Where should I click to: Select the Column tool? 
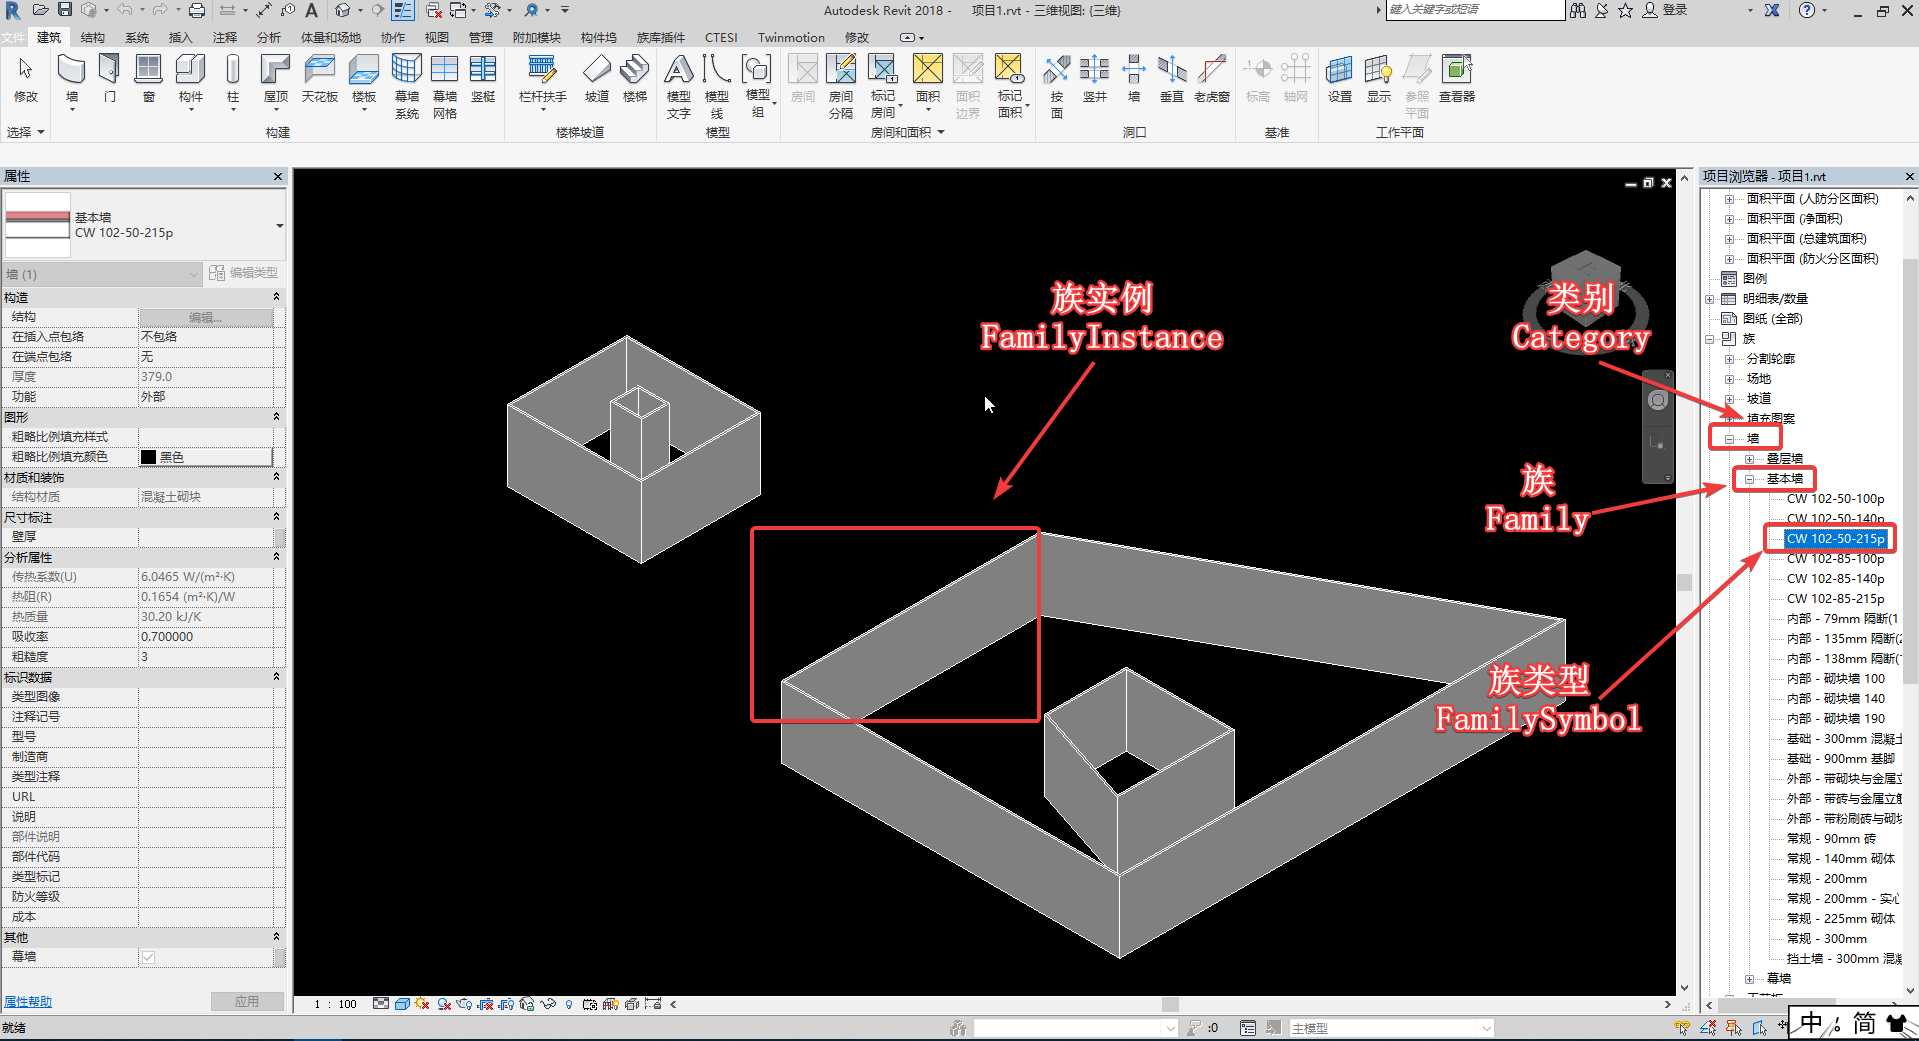point(233,80)
